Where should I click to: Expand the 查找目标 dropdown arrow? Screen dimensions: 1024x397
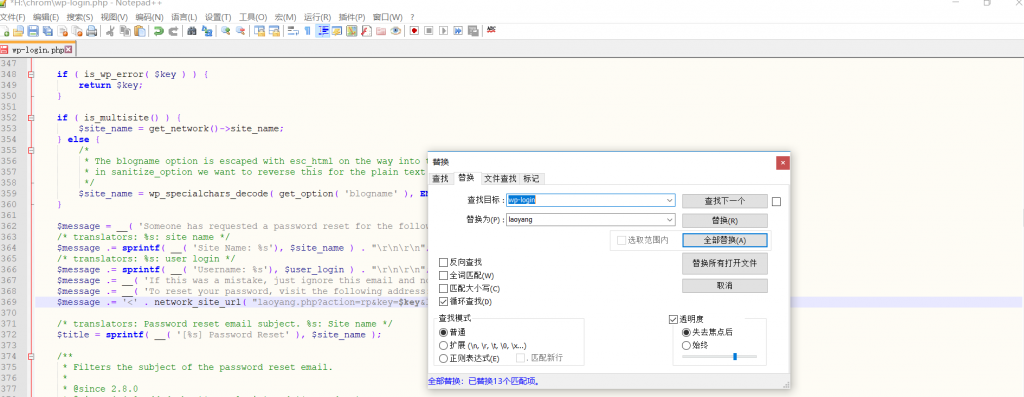[669, 200]
